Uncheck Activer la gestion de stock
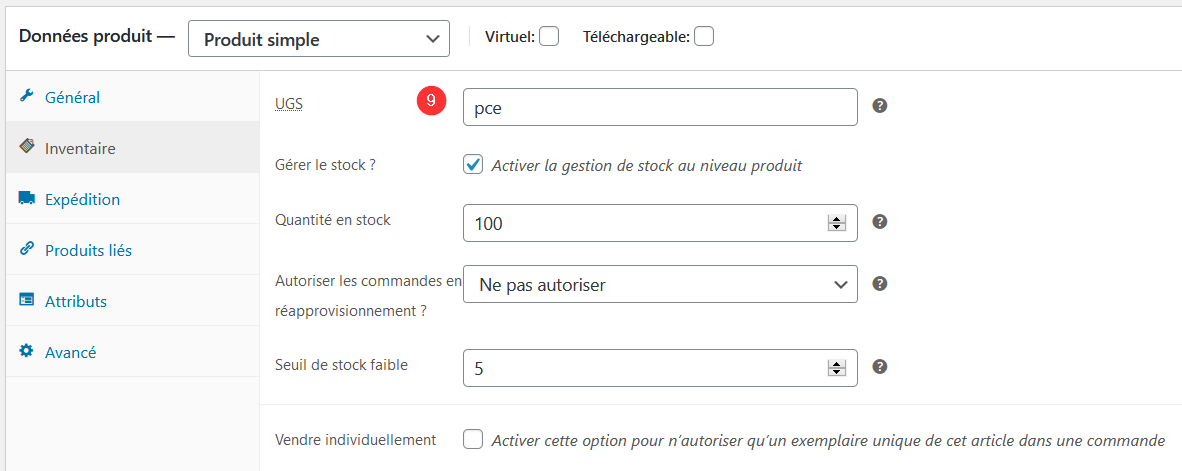The image size is (1182, 471). pos(473,165)
